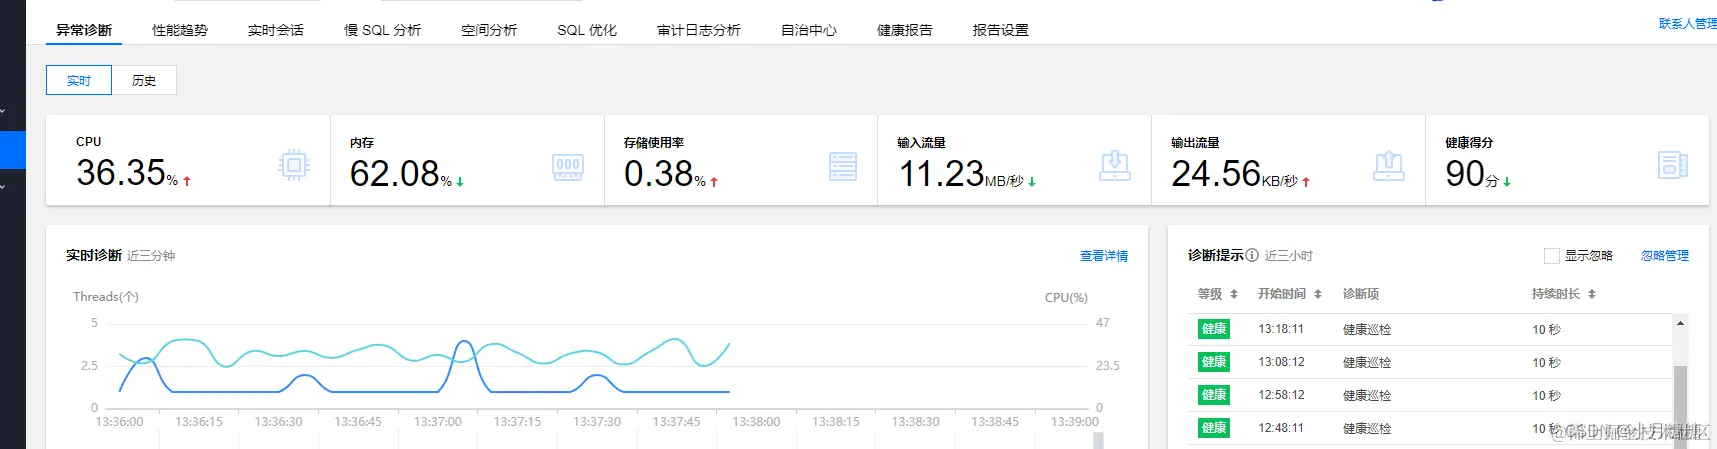Click the red up arrow beside CPU value
The width and height of the screenshot is (1717, 449).
click(187, 181)
